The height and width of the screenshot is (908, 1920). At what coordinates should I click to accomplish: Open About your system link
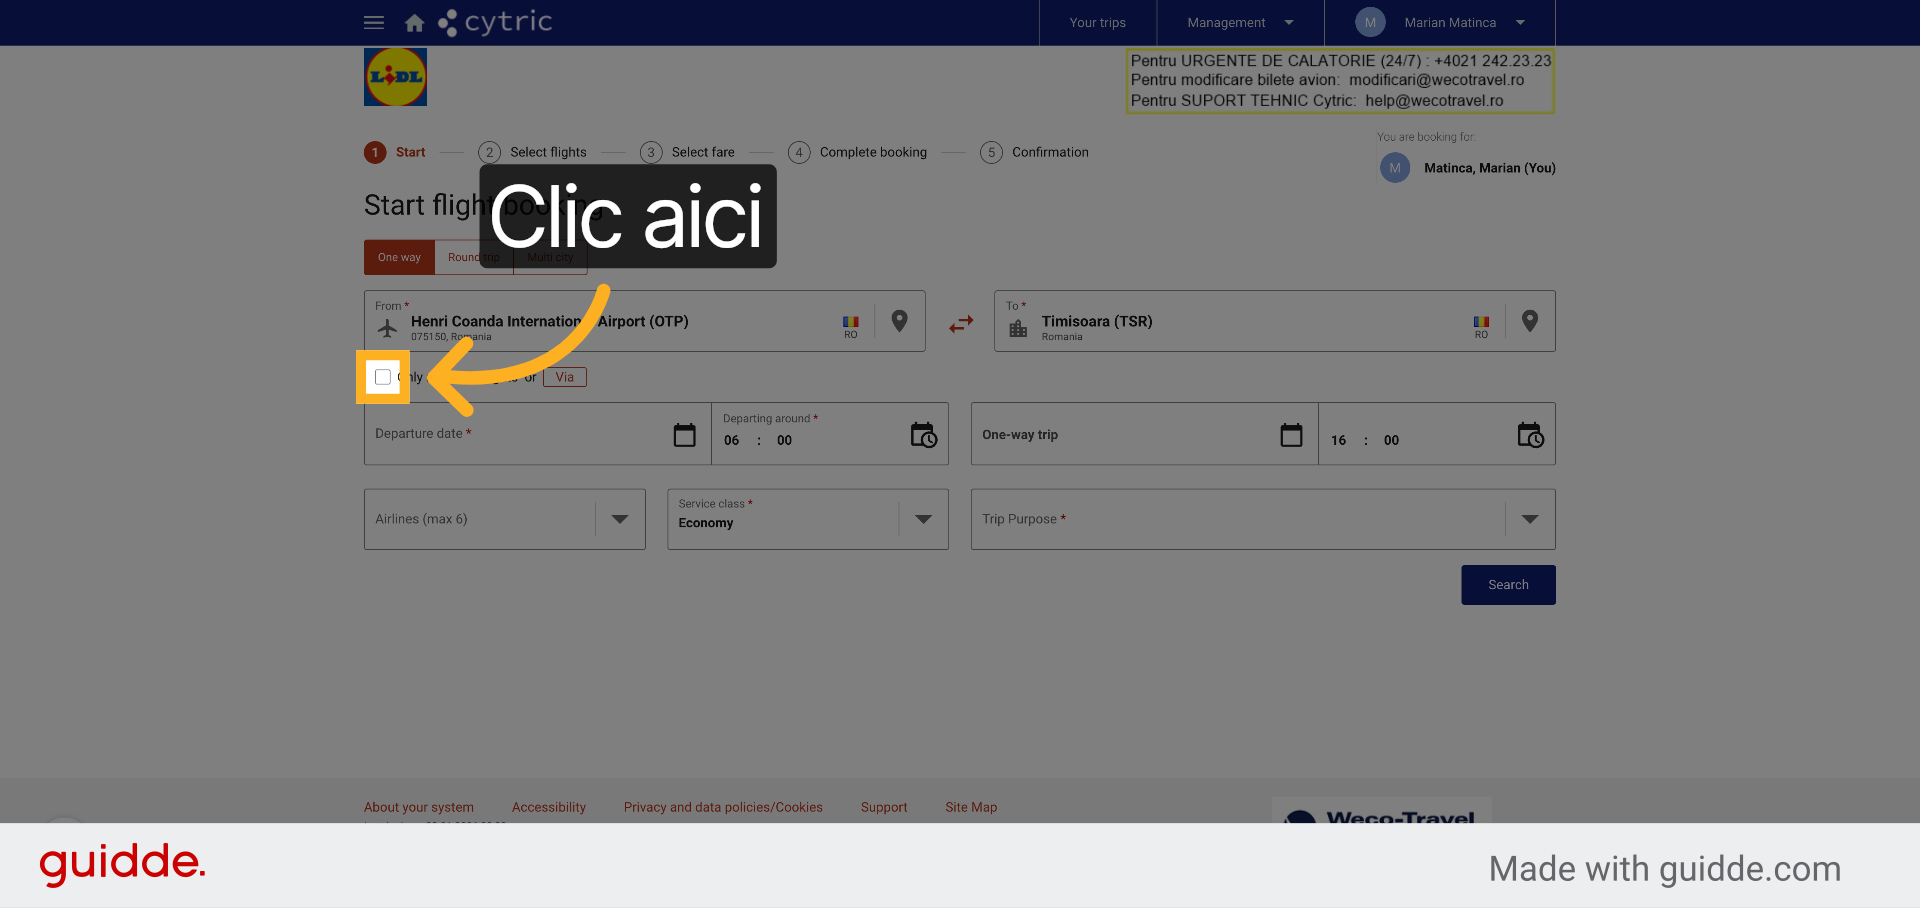pyautogui.click(x=419, y=807)
